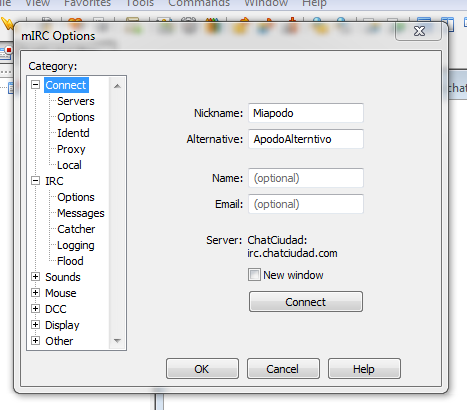Viewport: 467px width, 410px height.
Task: Select the DCC category label
Action: coord(55,309)
